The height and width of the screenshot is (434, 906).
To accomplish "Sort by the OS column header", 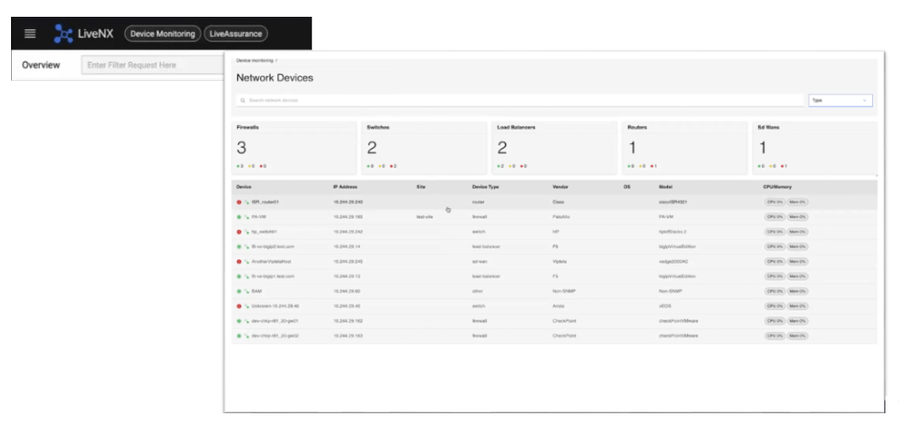I will click(x=627, y=187).
